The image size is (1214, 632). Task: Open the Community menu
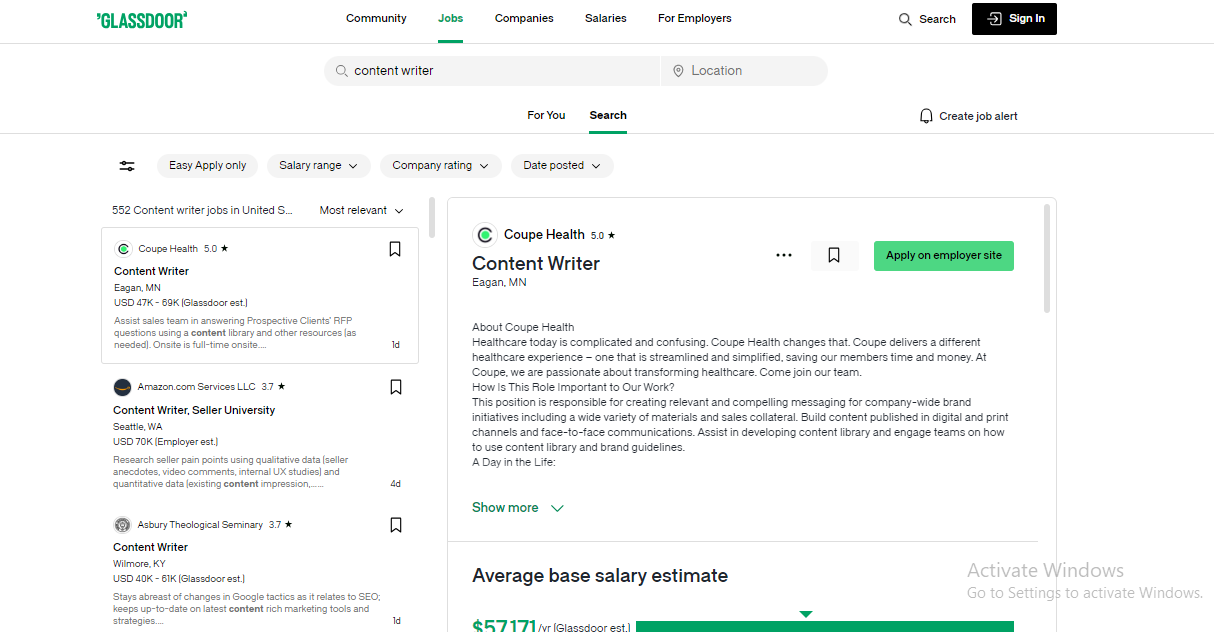pos(376,19)
